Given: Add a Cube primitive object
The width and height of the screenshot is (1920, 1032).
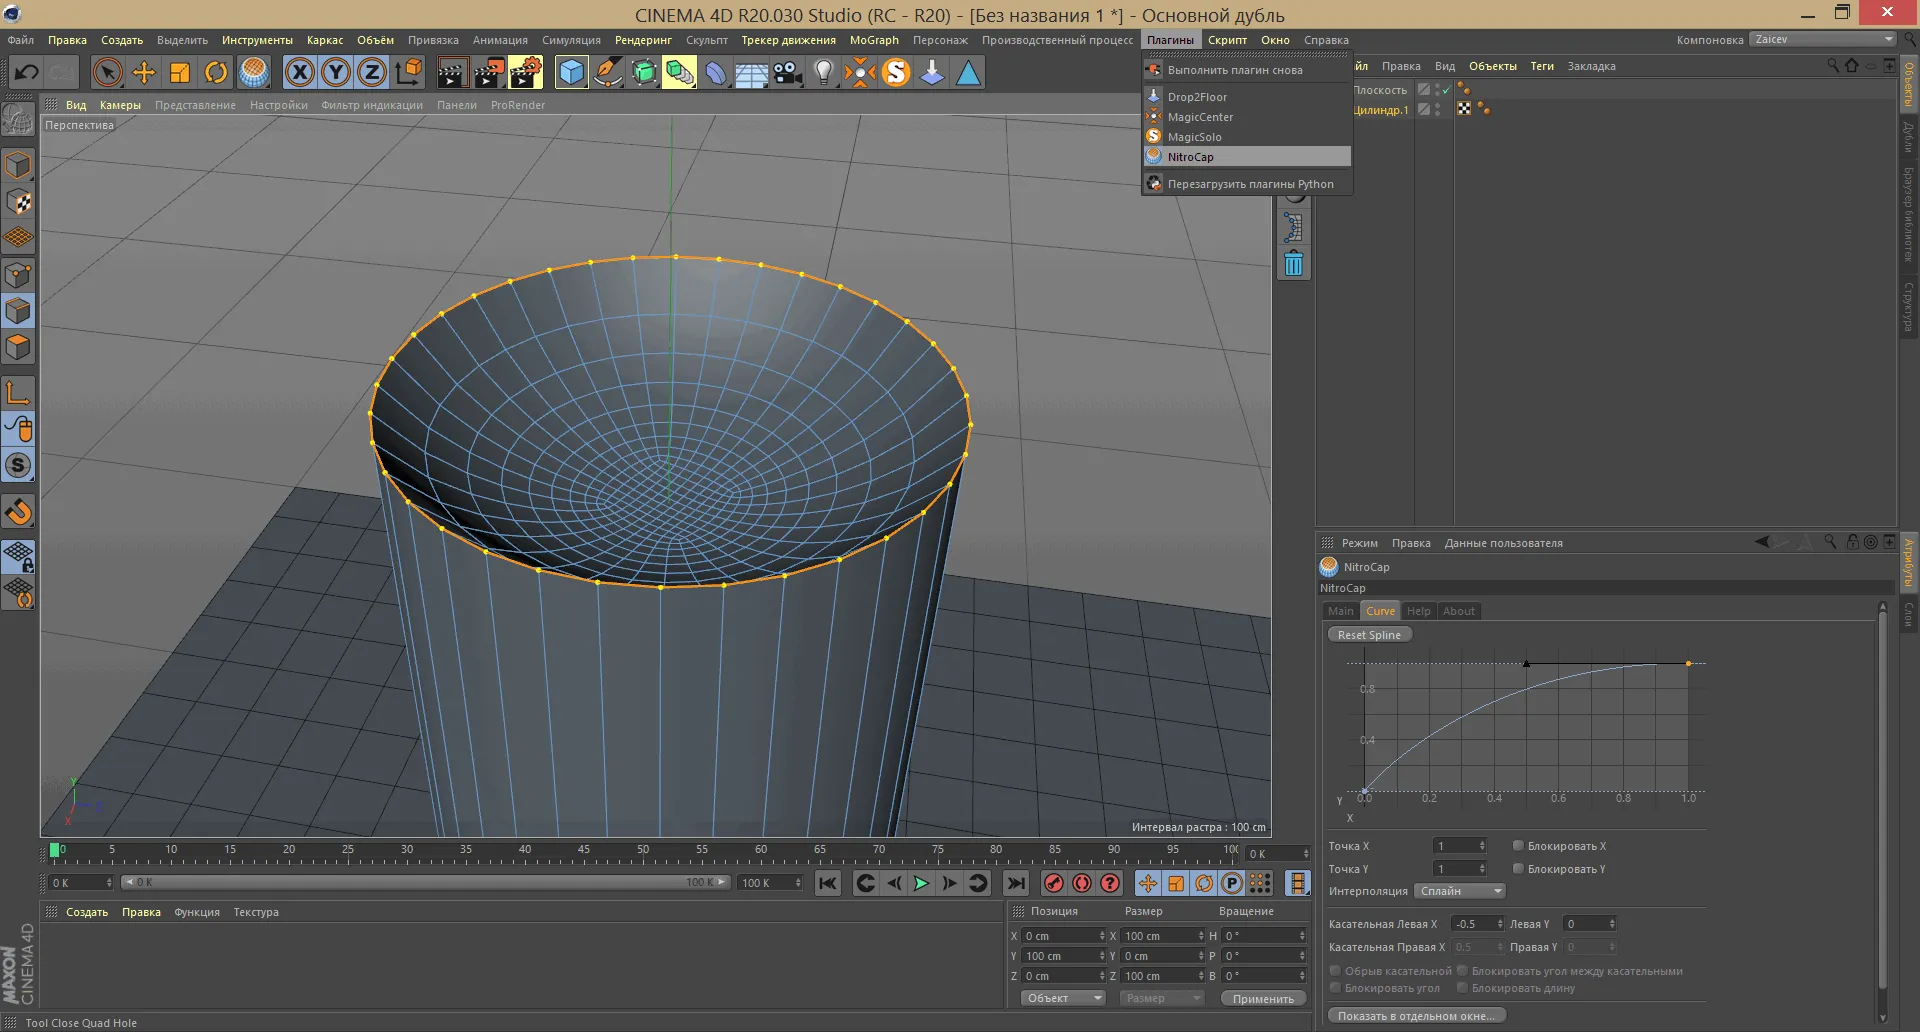Looking at the screenshot, I should pos(571,72).
